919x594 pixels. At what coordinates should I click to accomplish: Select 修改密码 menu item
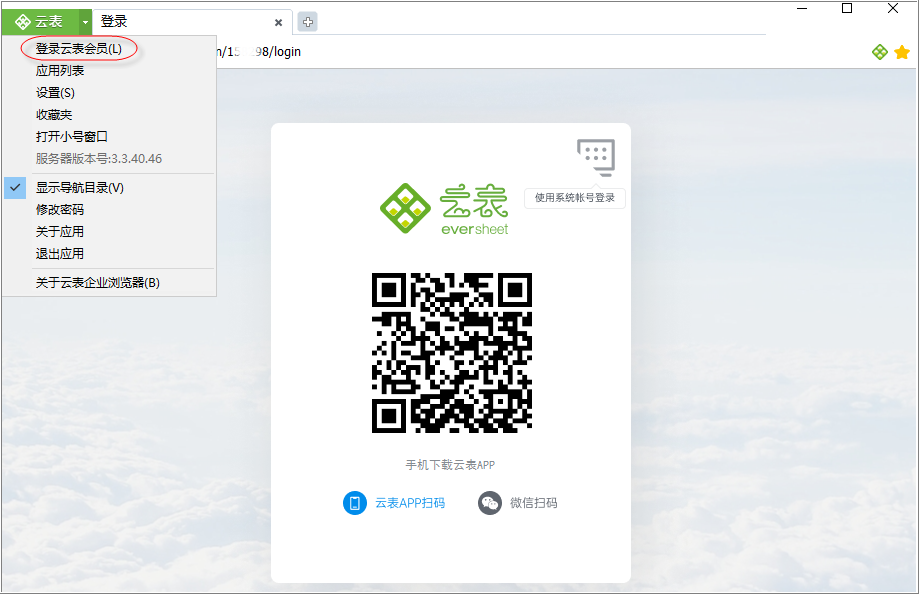click(60, 209)
